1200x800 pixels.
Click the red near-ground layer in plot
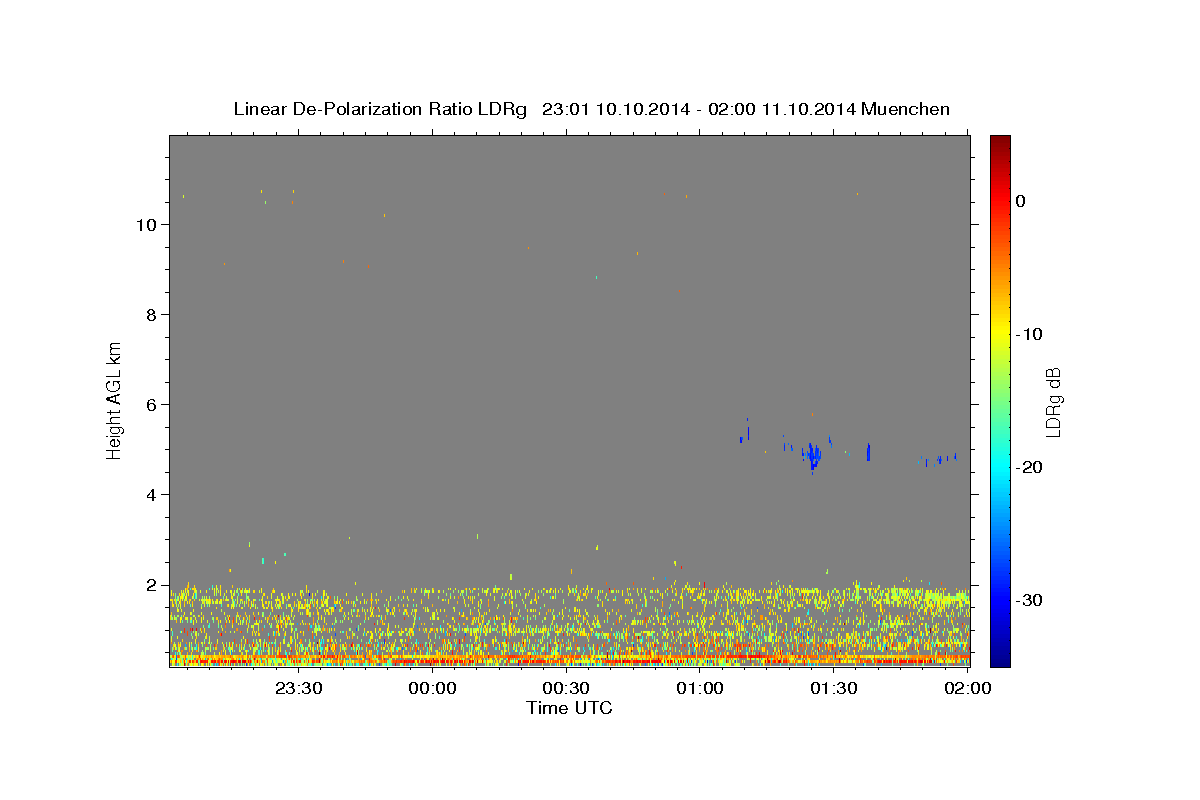pyautogui.click(x=570, y=661)
